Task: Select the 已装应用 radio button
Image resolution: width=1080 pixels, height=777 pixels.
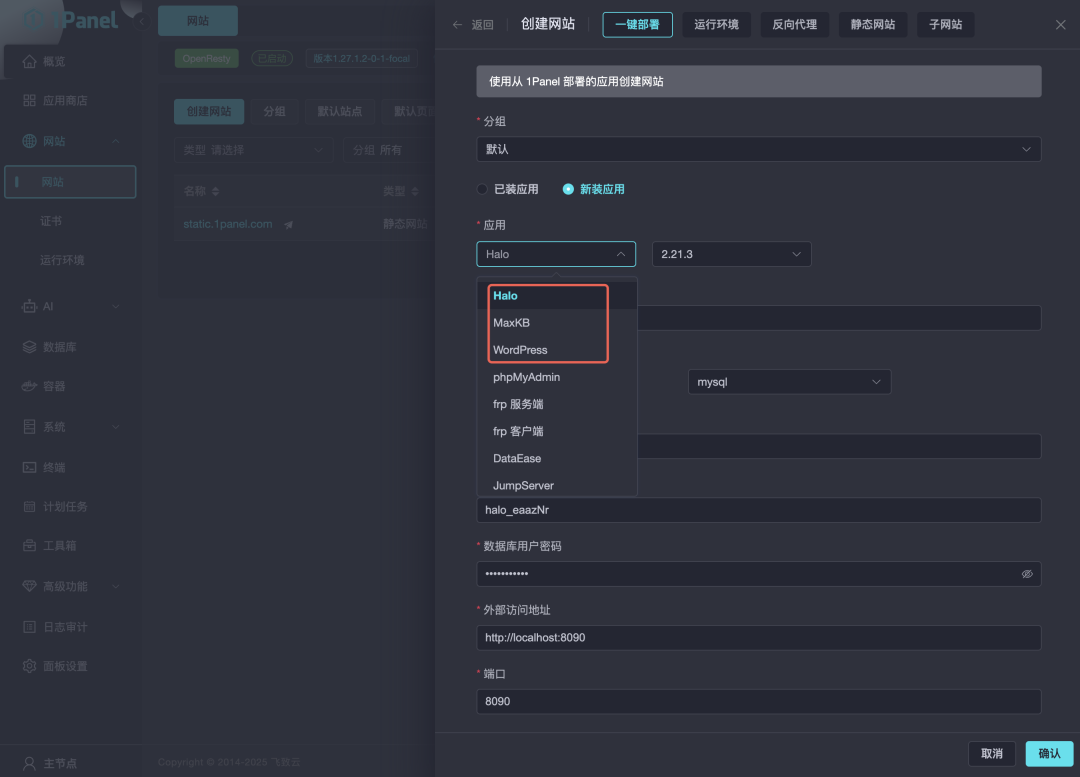Action: click(x=483, y=189)
